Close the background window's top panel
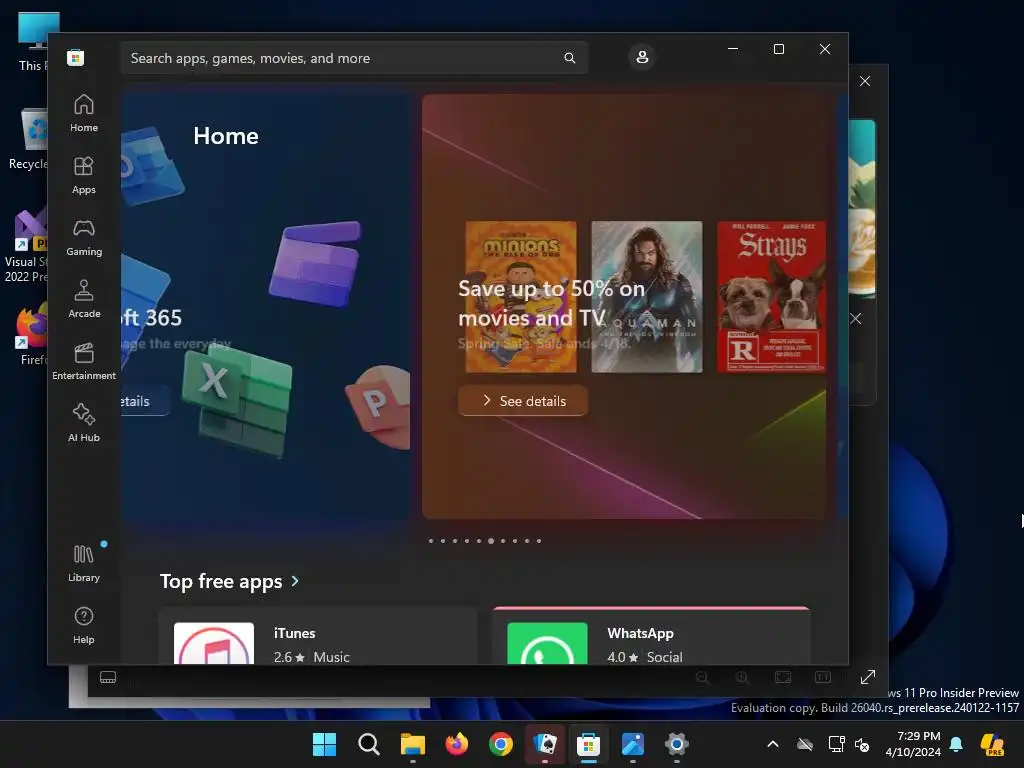 coord(865,81)
